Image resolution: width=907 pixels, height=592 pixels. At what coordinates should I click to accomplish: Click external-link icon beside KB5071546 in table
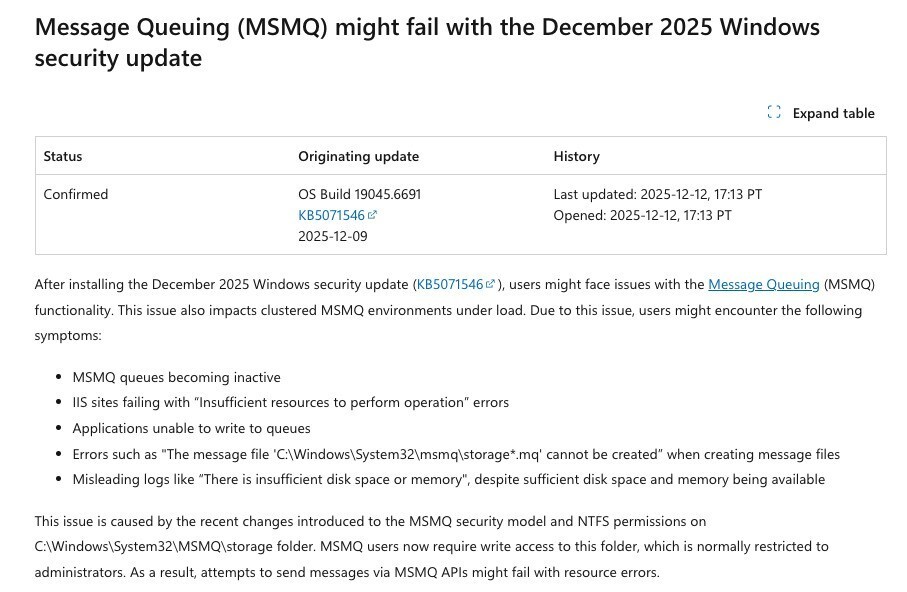pyautogui.click(x=372, y=215)
